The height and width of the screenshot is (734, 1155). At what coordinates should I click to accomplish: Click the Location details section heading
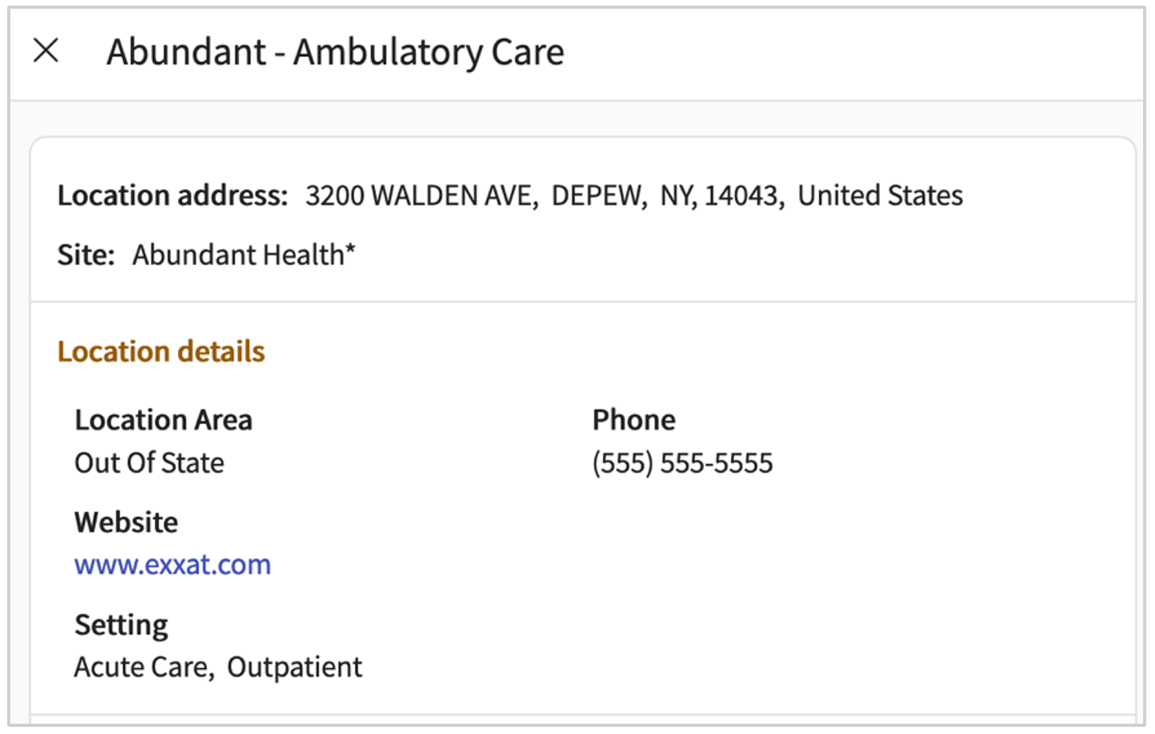pyautogui.click(x=161, y=352)
